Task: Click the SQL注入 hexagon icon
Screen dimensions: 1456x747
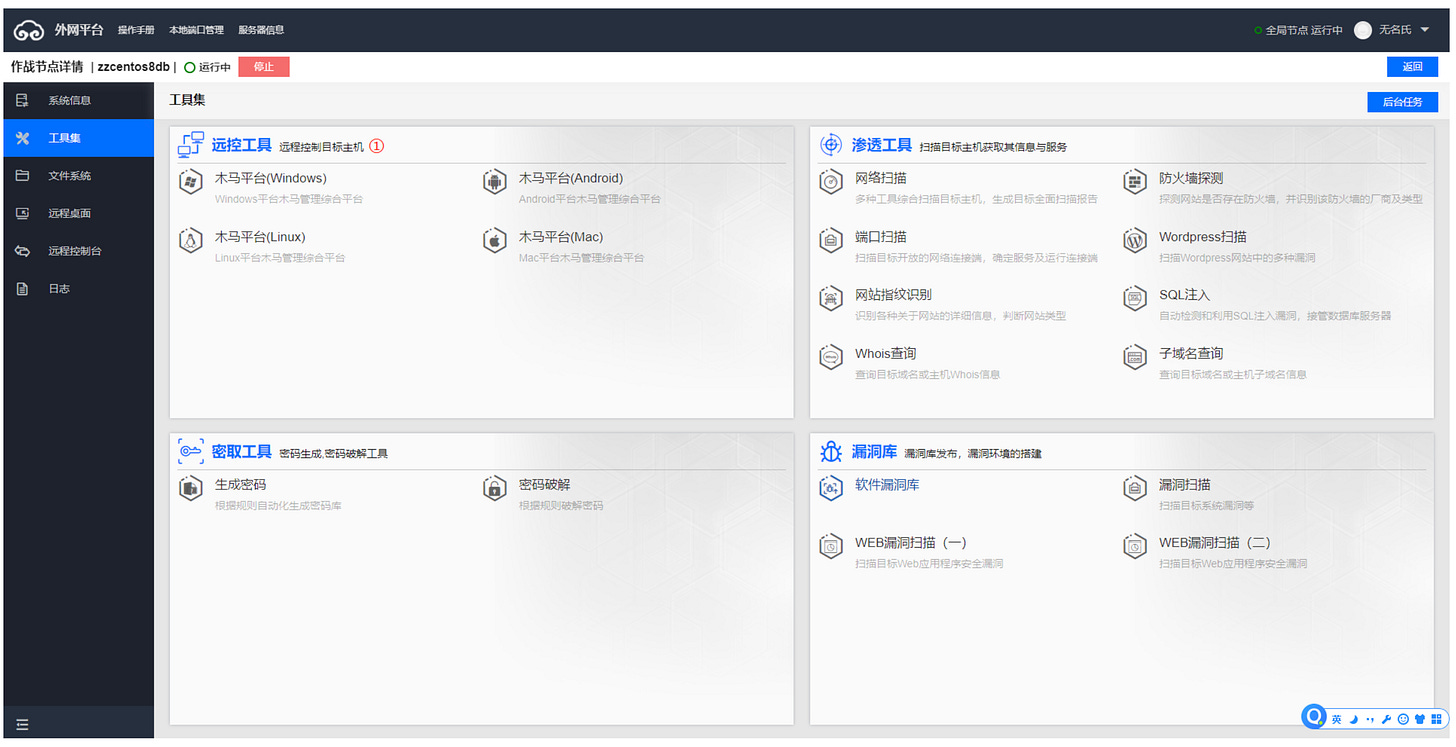Action: click(x=1134, y=299)
